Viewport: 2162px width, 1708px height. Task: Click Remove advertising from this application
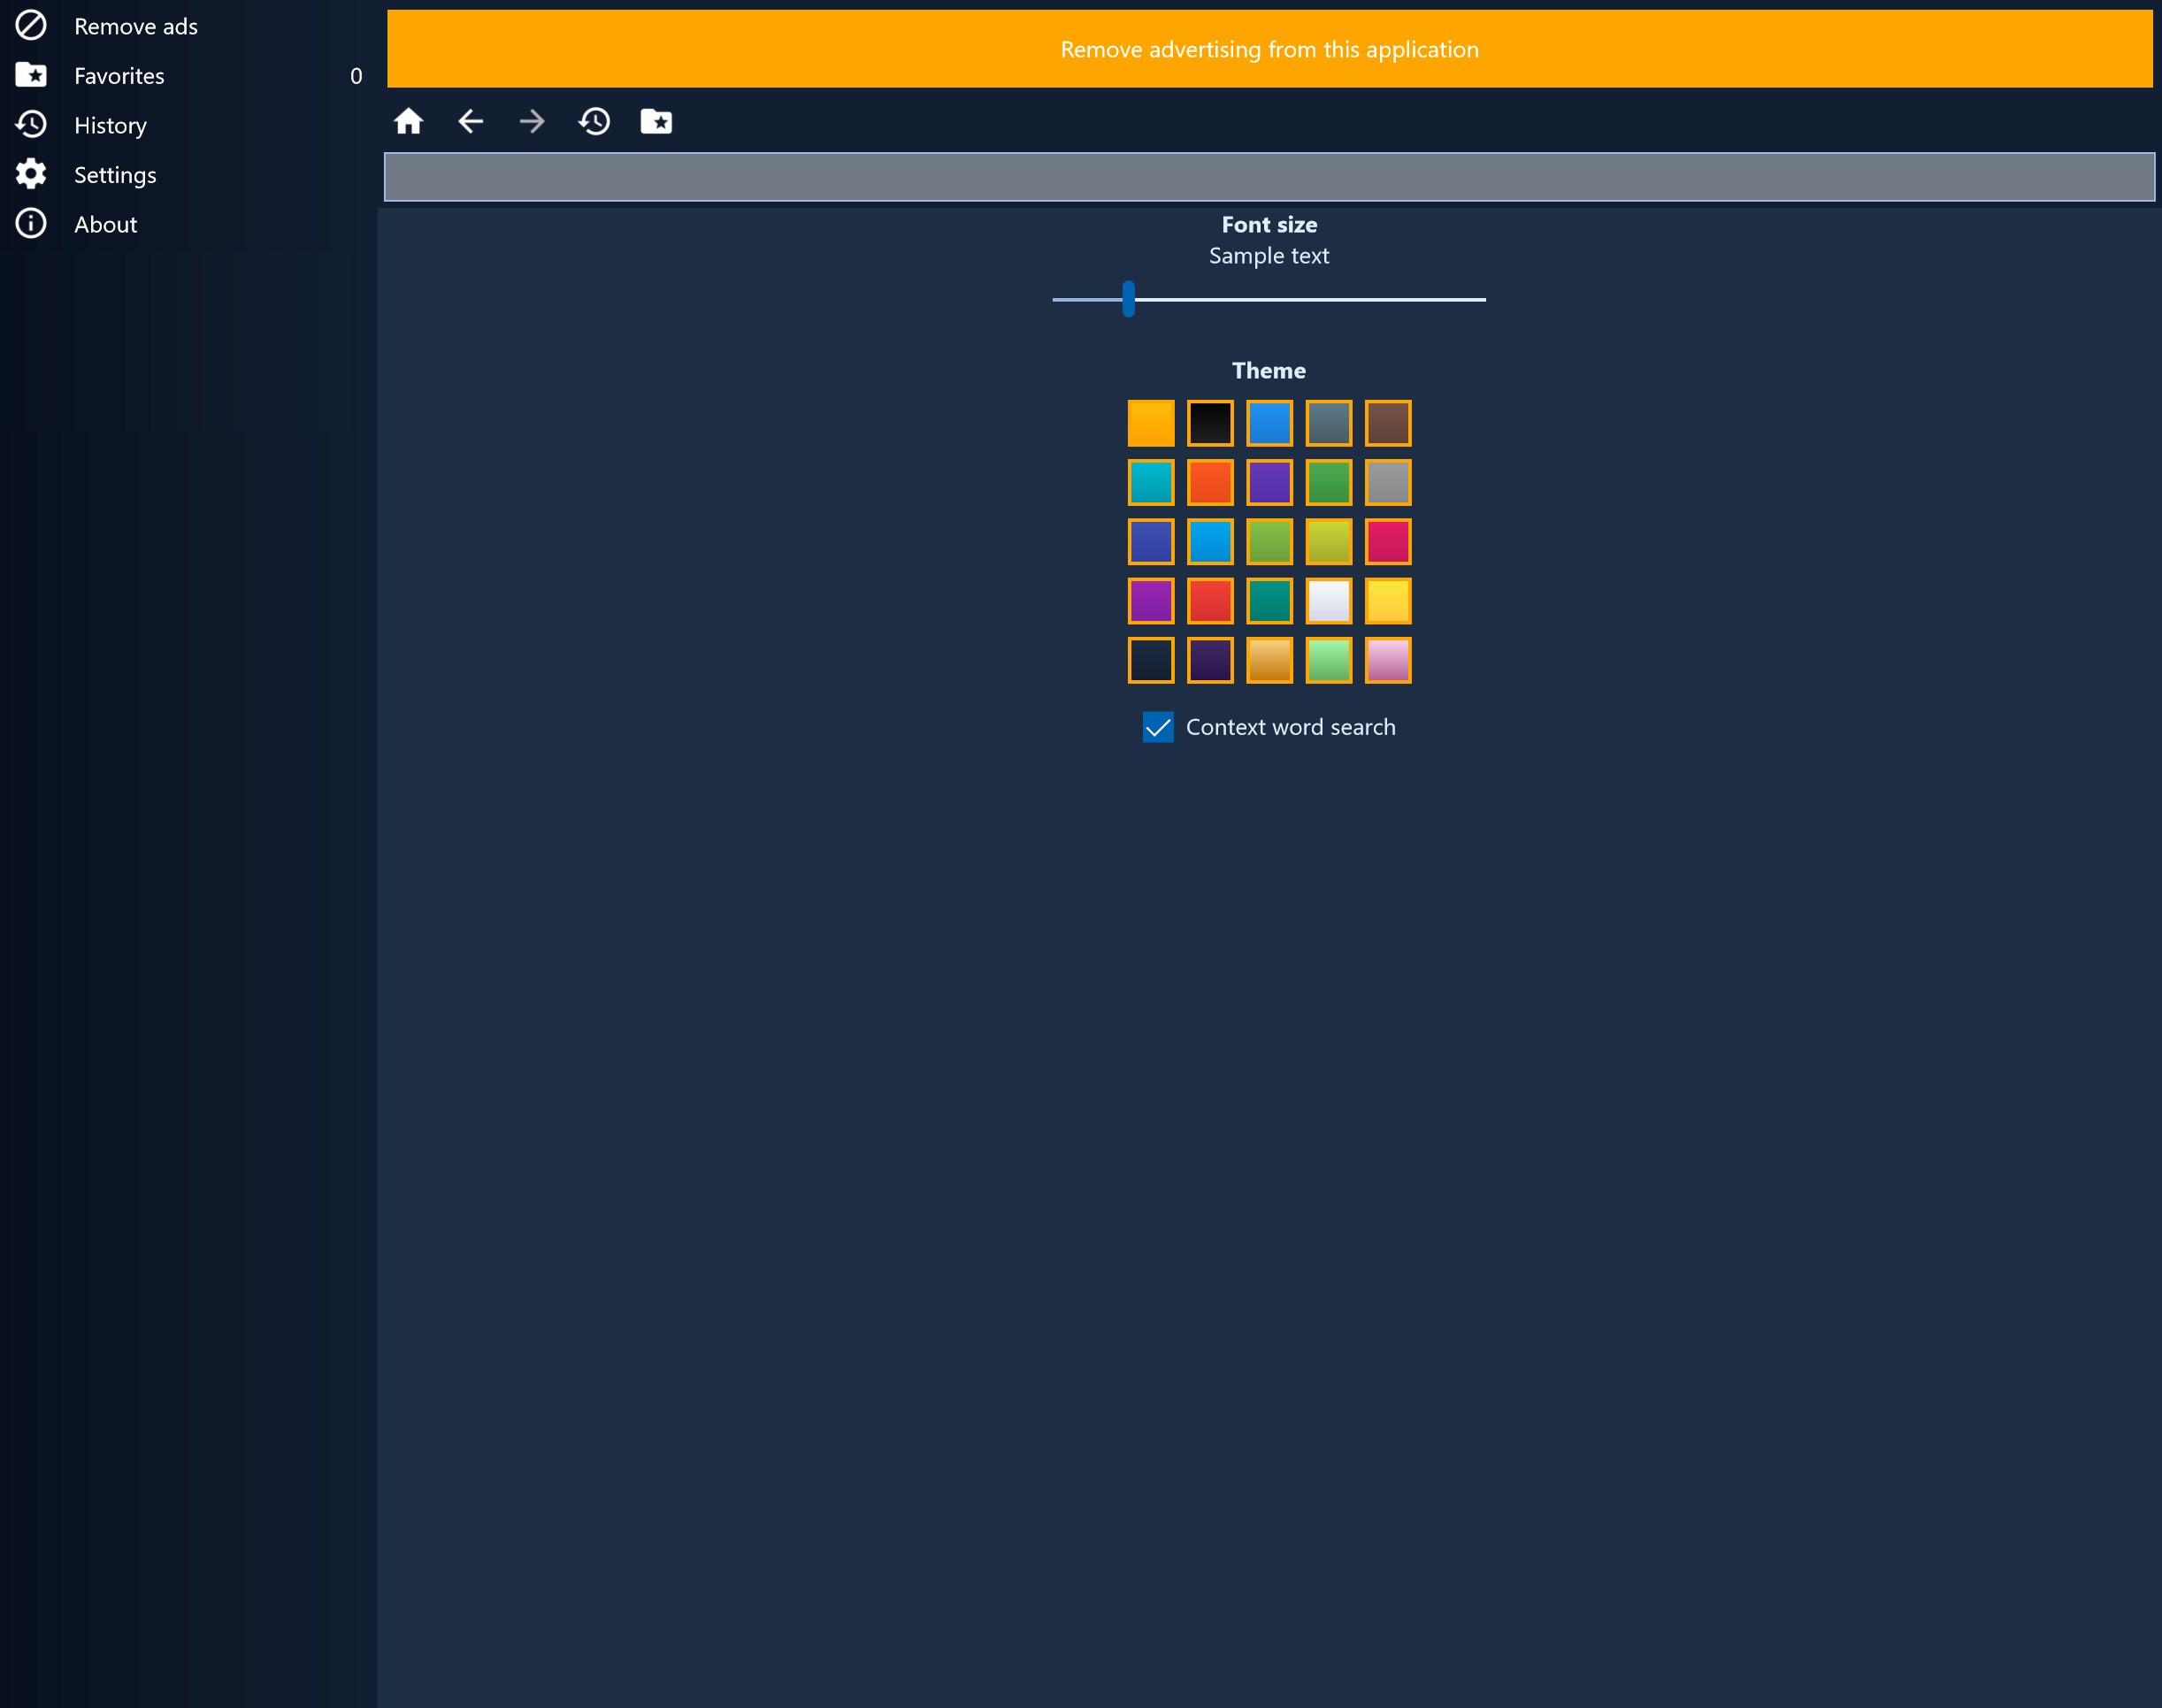1269,48
